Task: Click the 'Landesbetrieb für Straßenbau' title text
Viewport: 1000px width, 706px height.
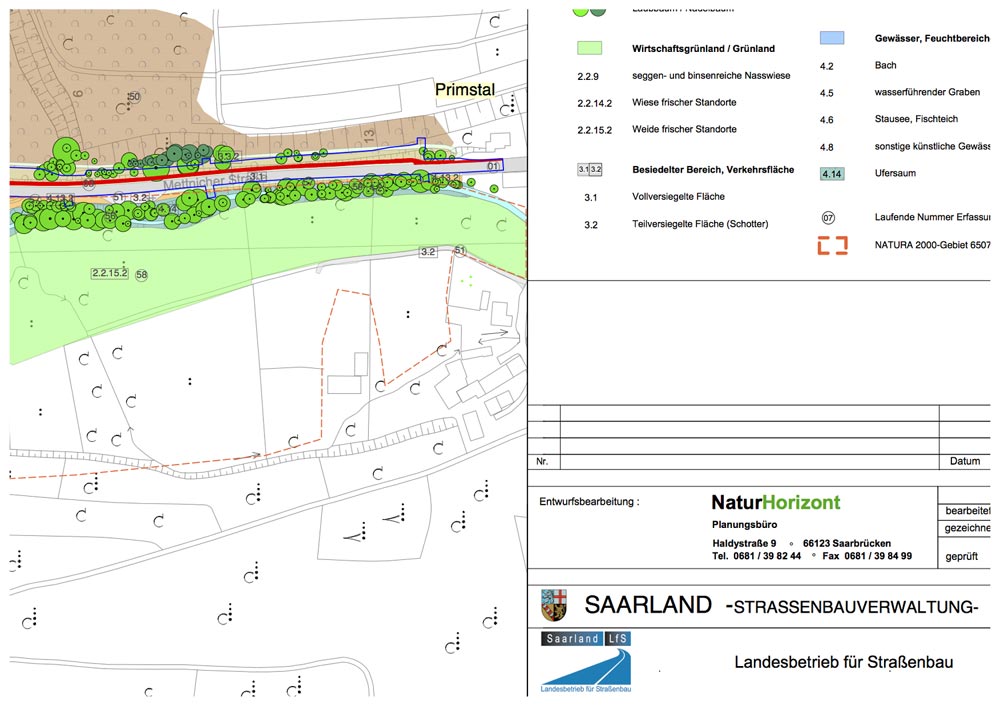Action: tap(844, 662)
